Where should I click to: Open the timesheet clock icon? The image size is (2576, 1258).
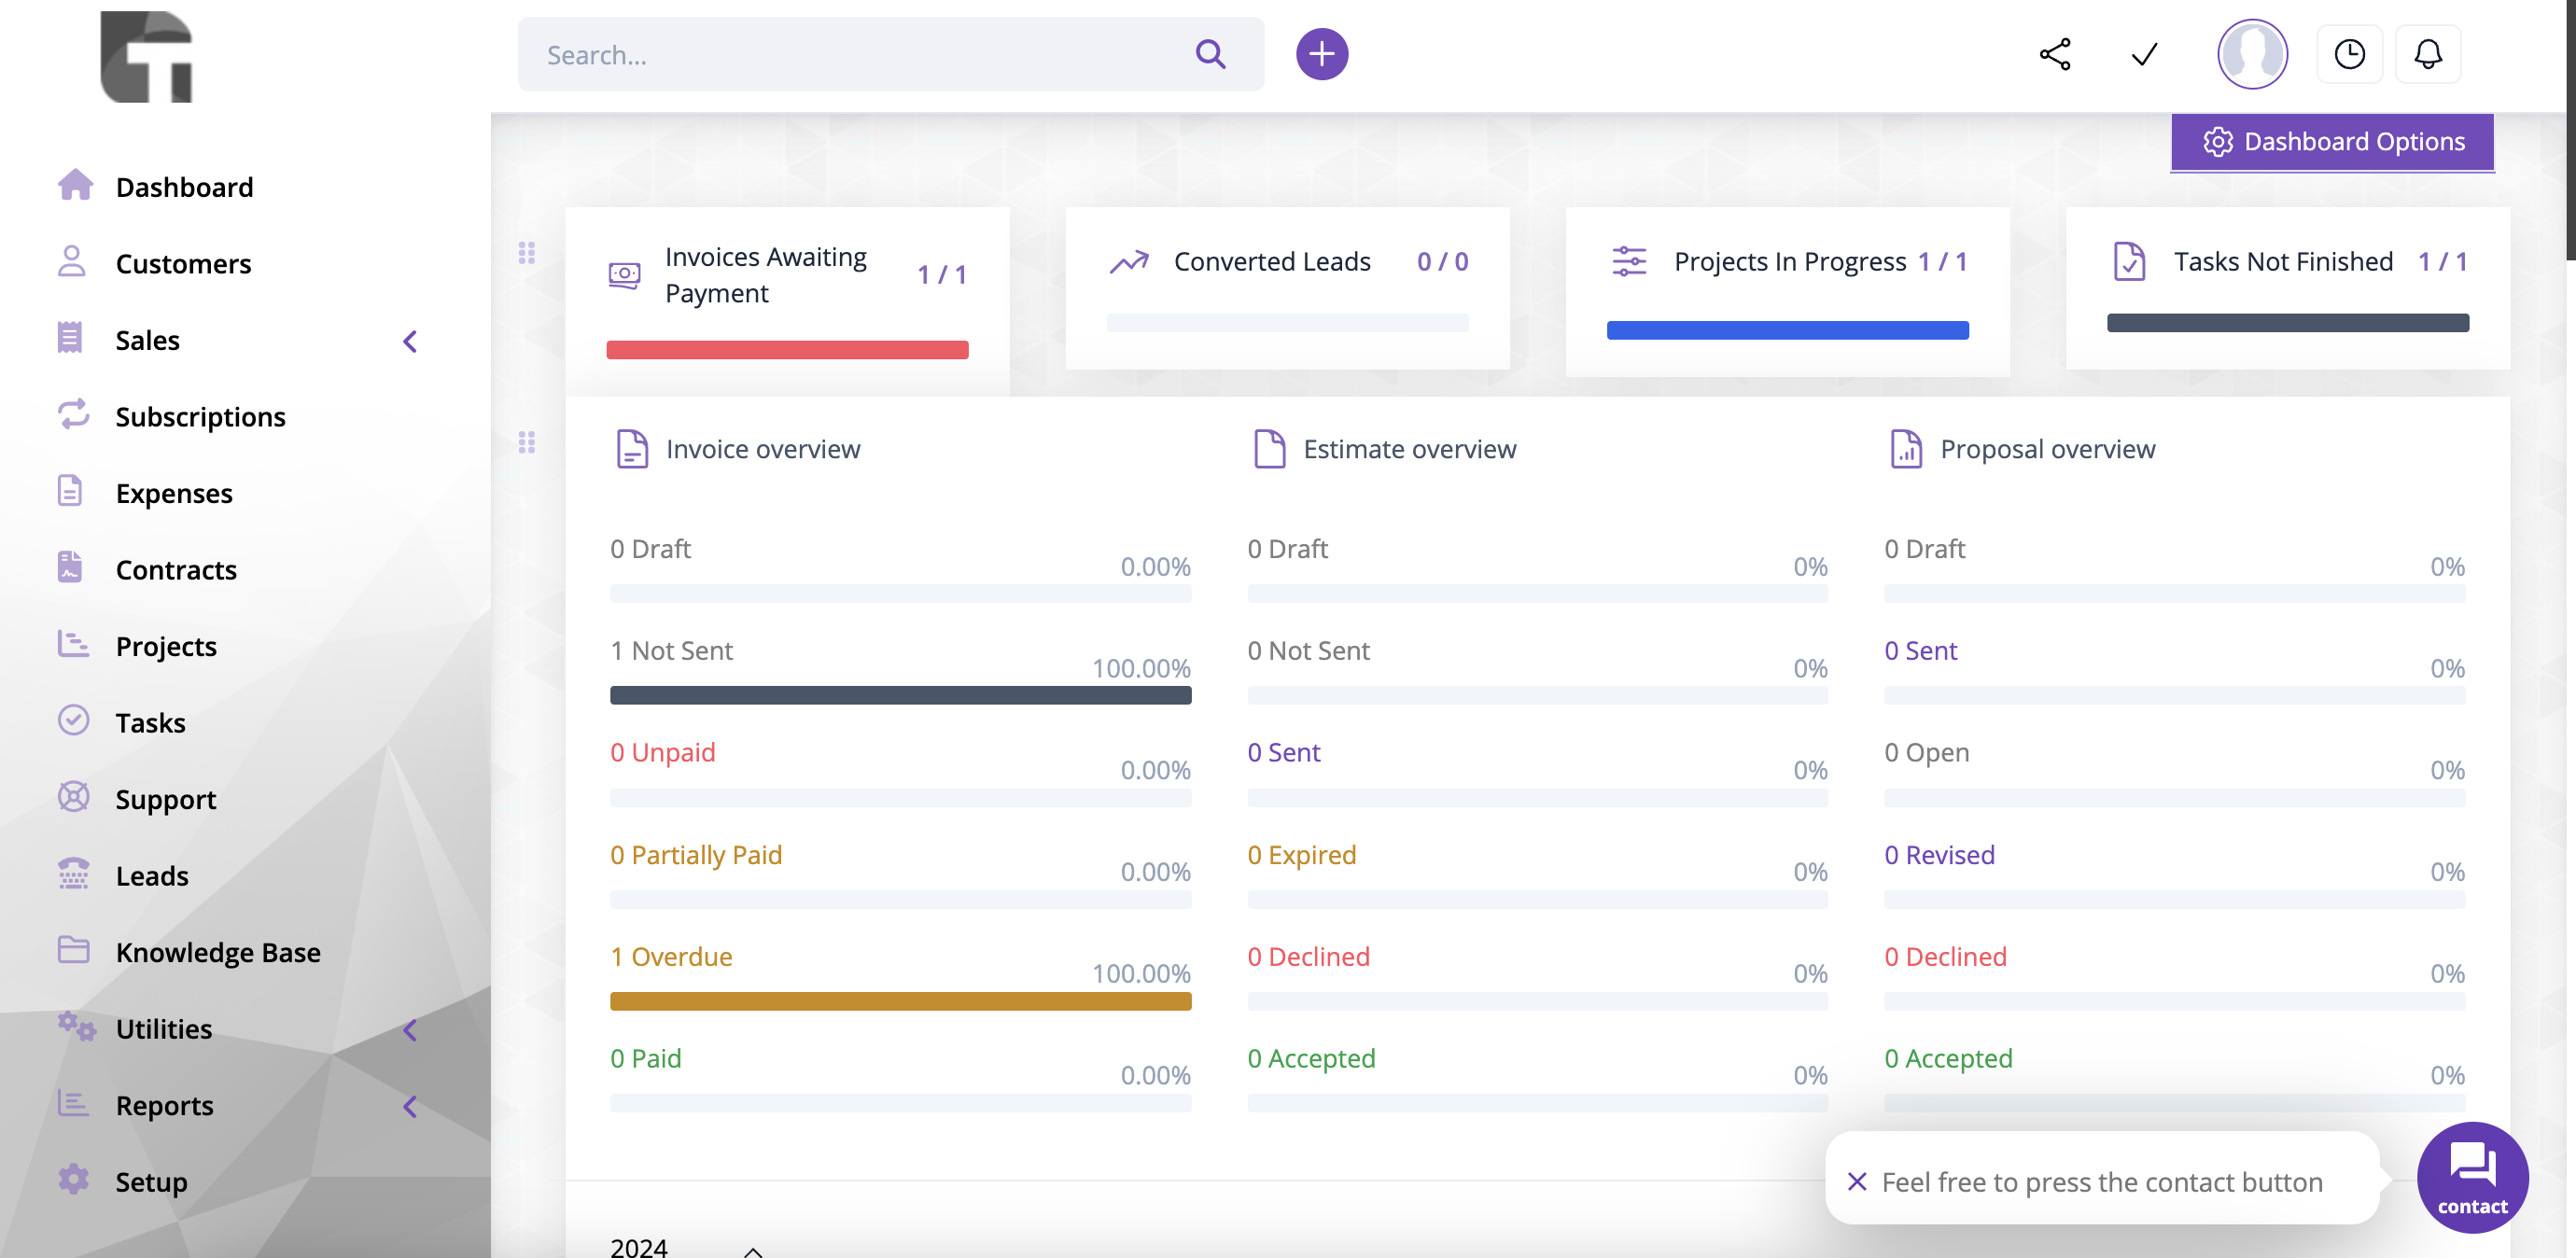[2349, 54]
